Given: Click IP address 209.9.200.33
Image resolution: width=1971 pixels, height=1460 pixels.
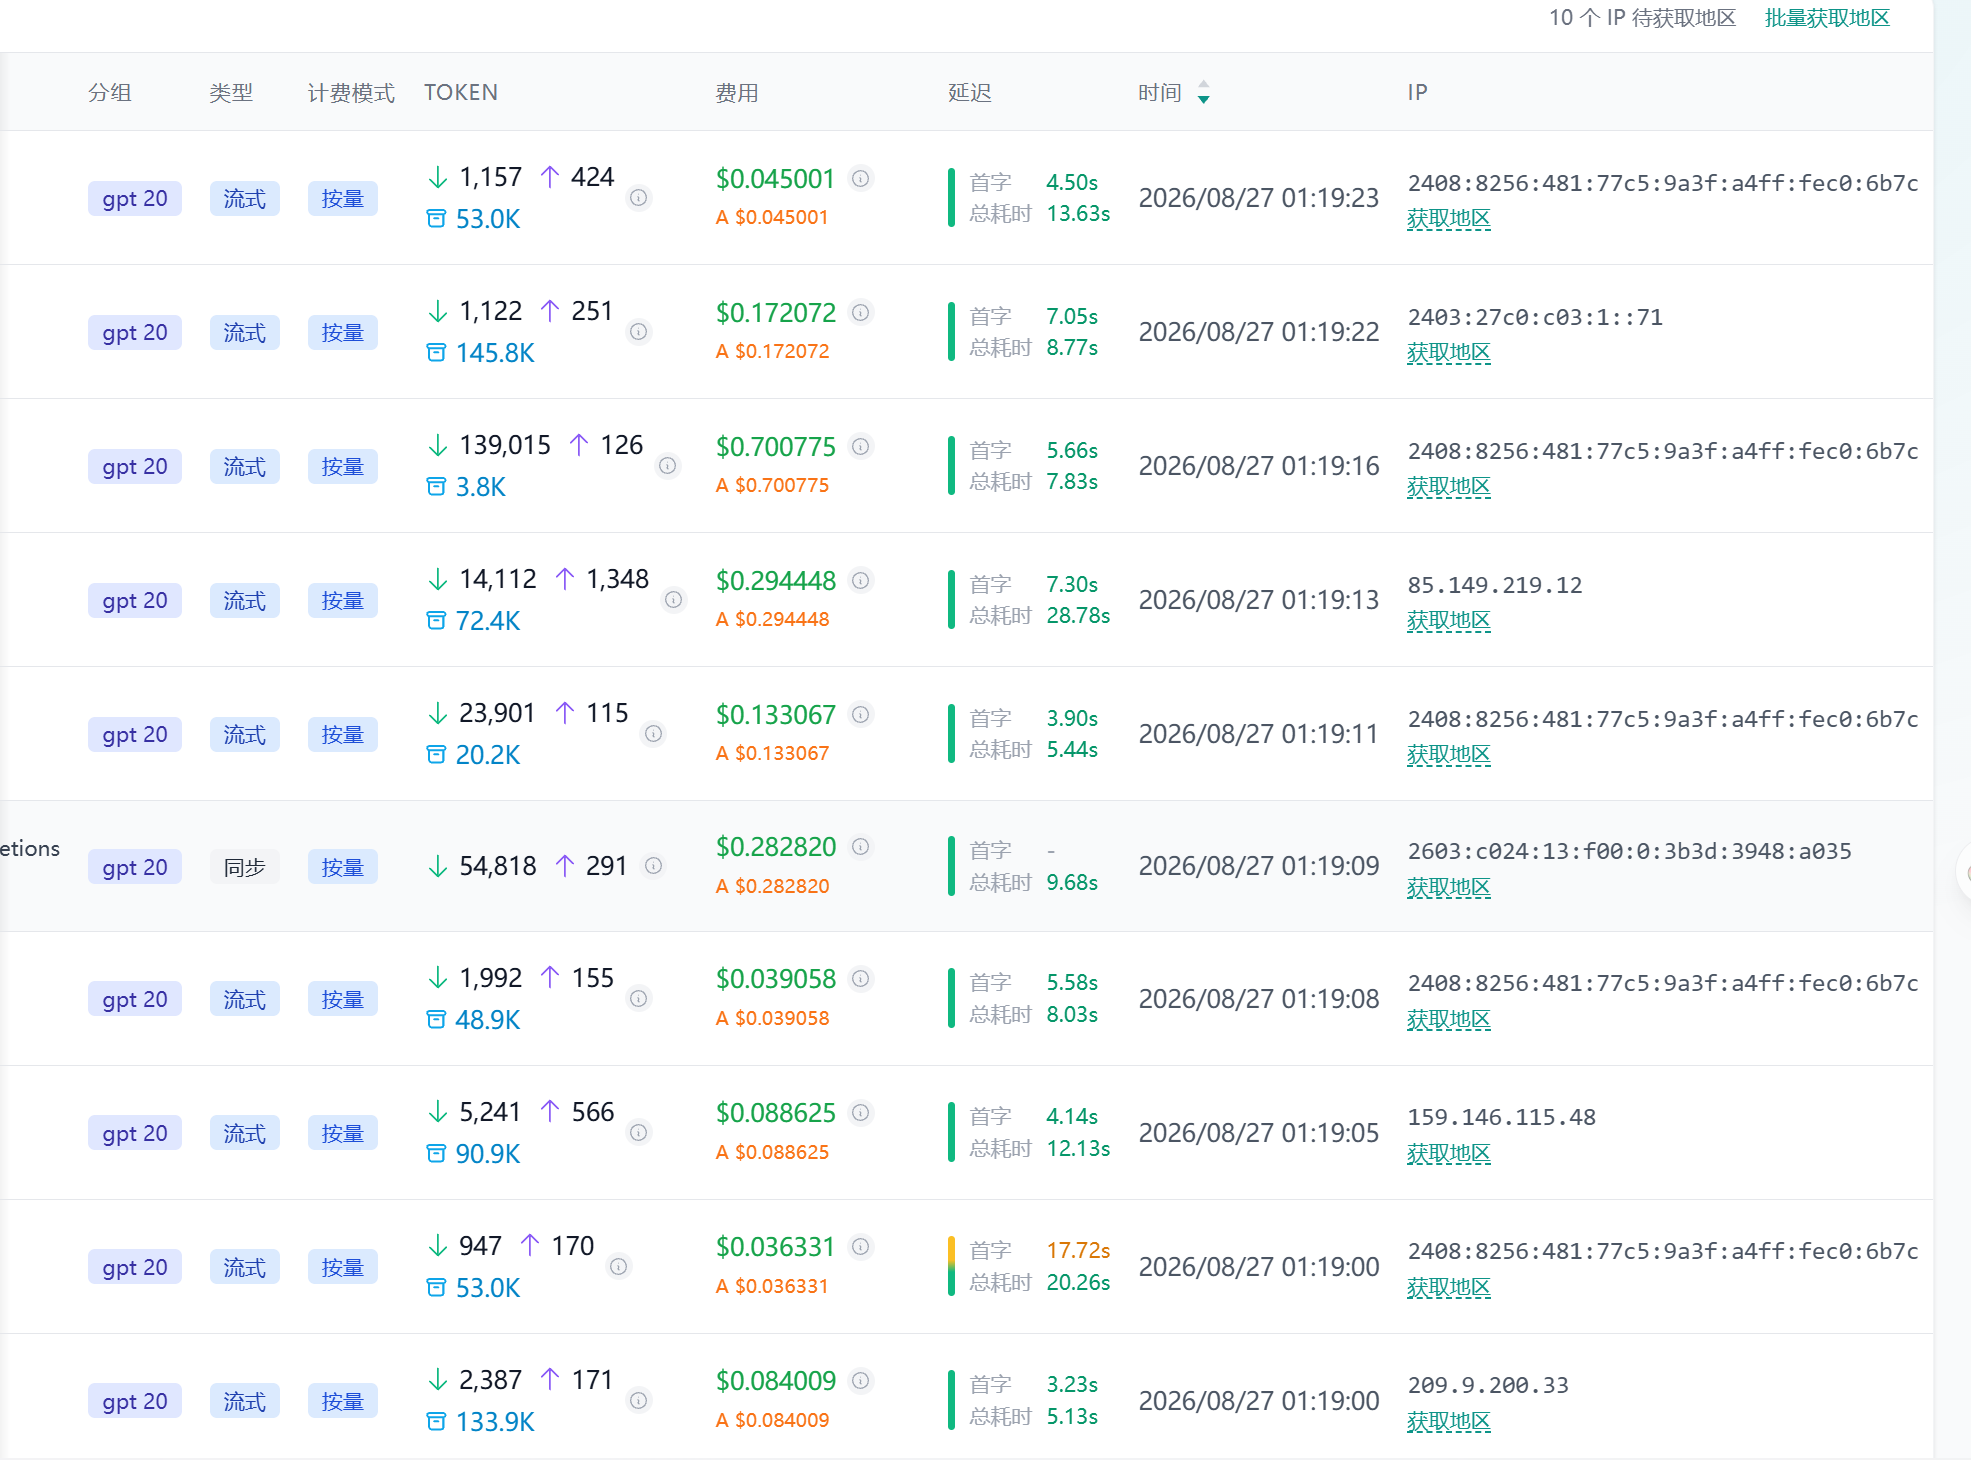Looking at the screenshot, I should pos(1488,1385).
